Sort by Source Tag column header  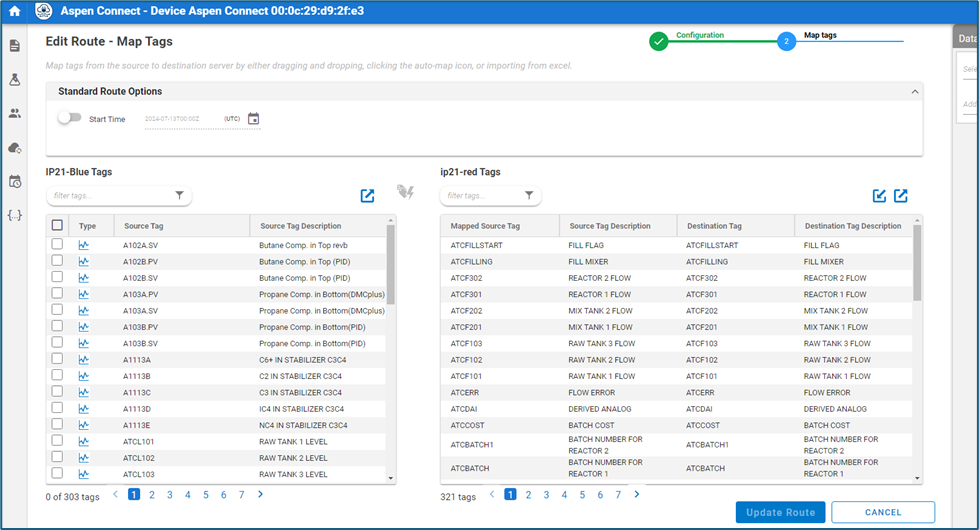[x=144, y=226]
